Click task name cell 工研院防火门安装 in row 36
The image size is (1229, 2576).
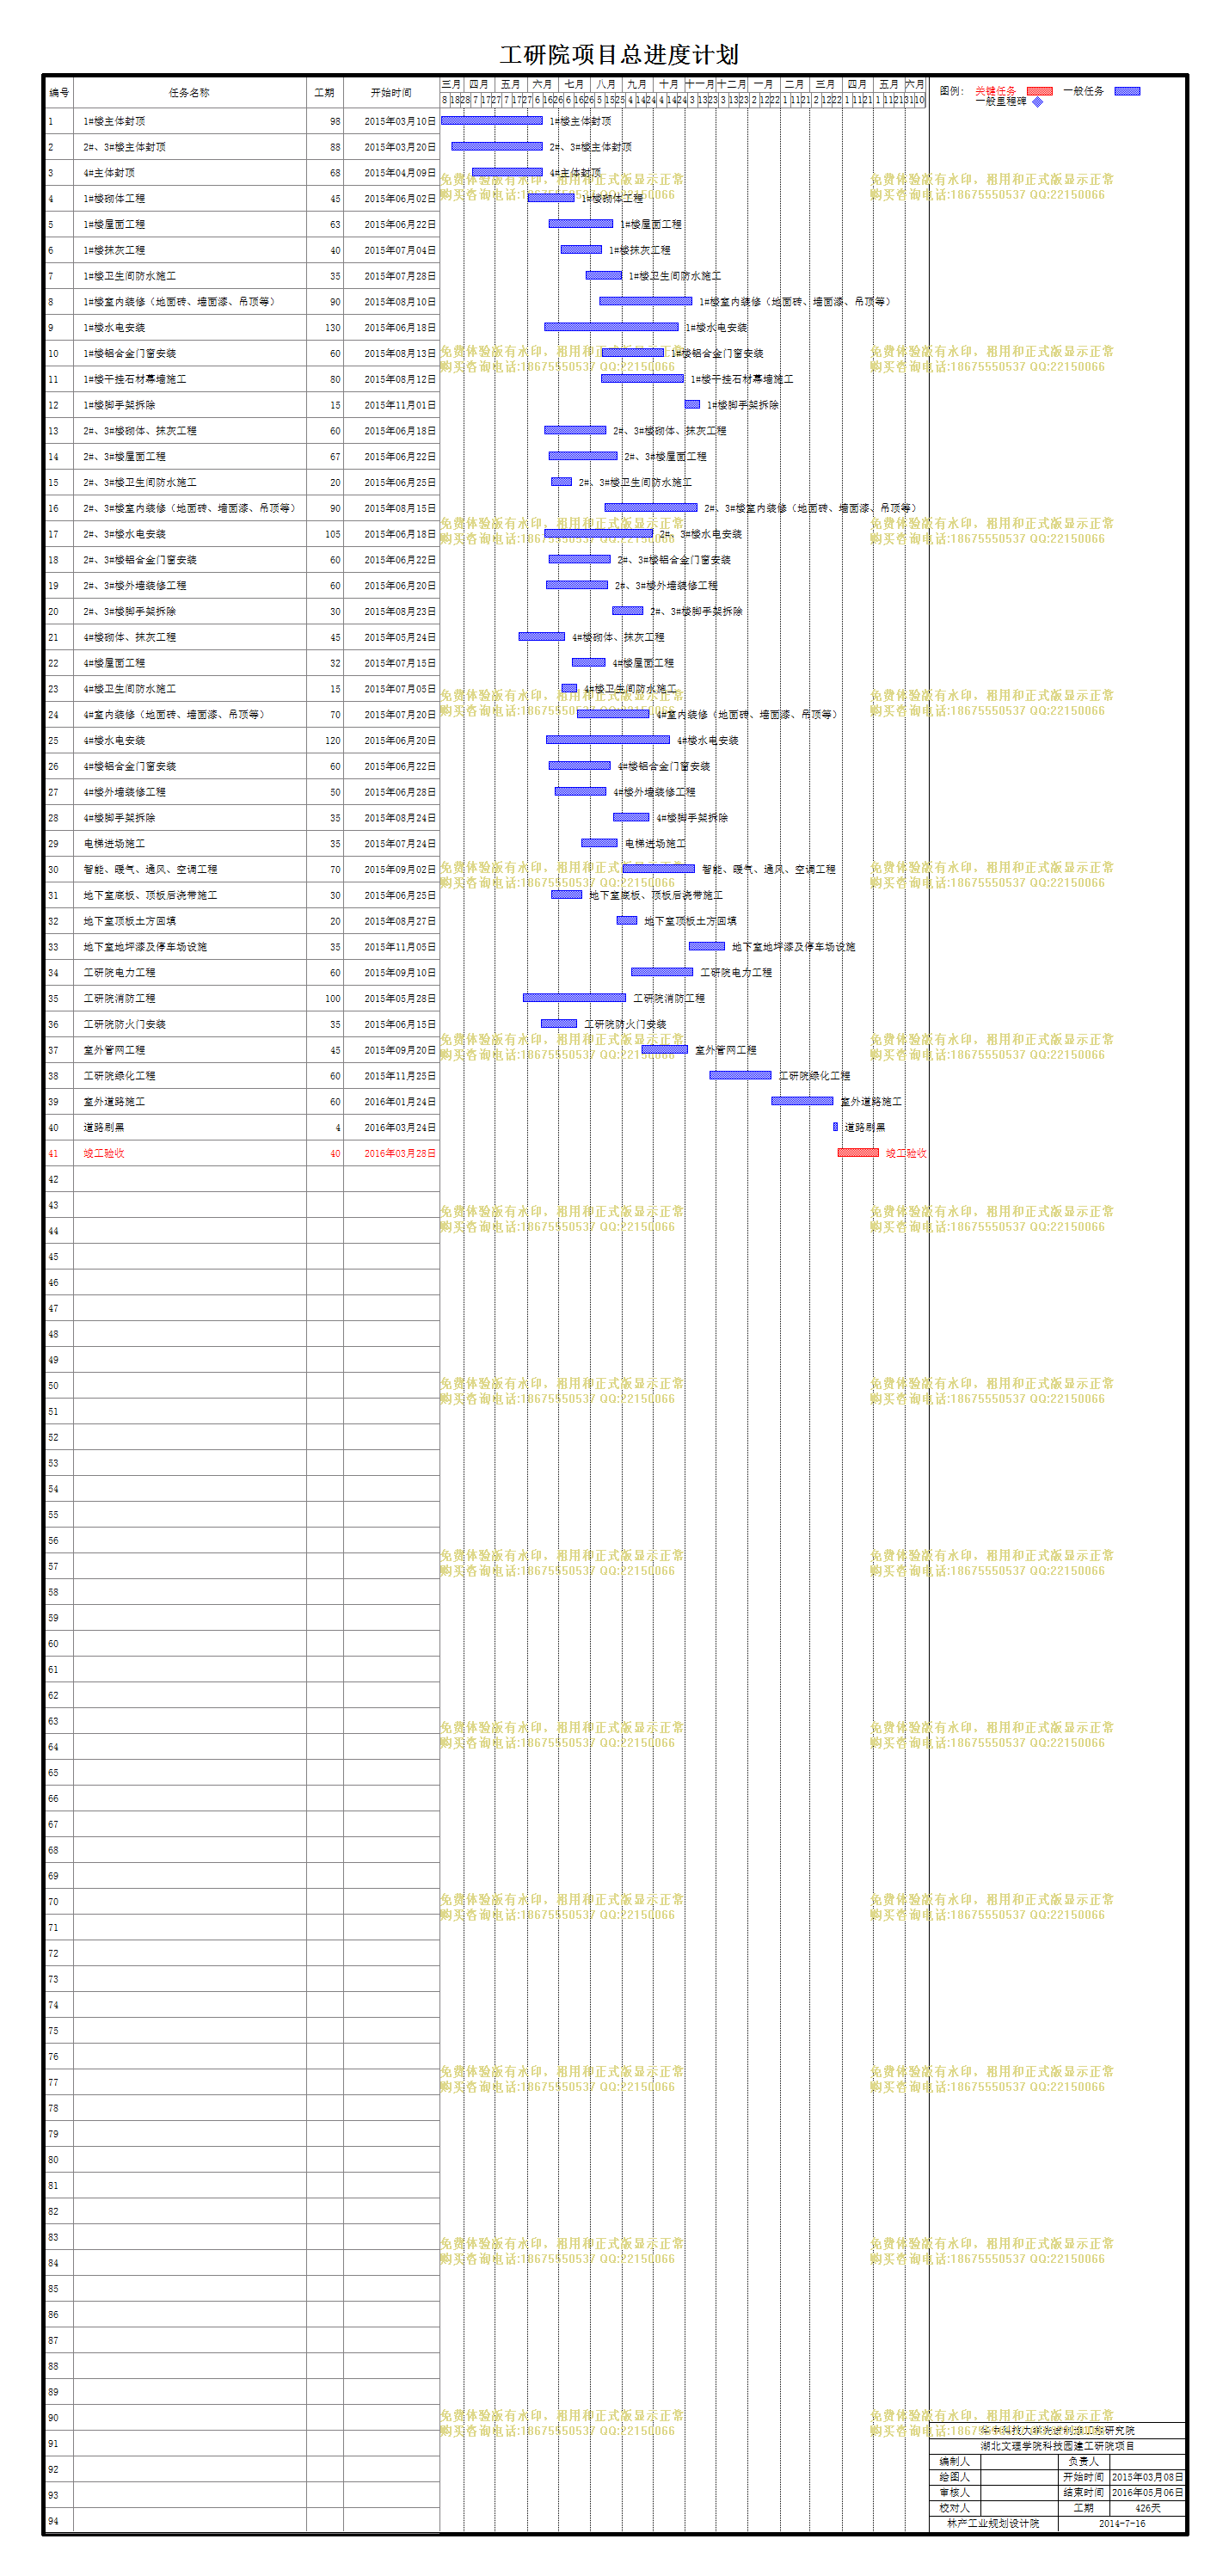click(189, 1024)
